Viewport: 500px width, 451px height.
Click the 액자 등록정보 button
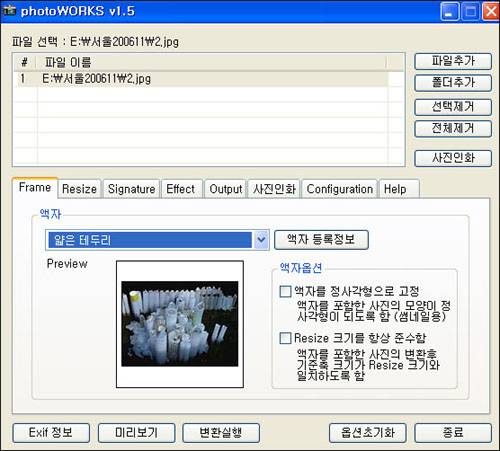click(321, 240)
